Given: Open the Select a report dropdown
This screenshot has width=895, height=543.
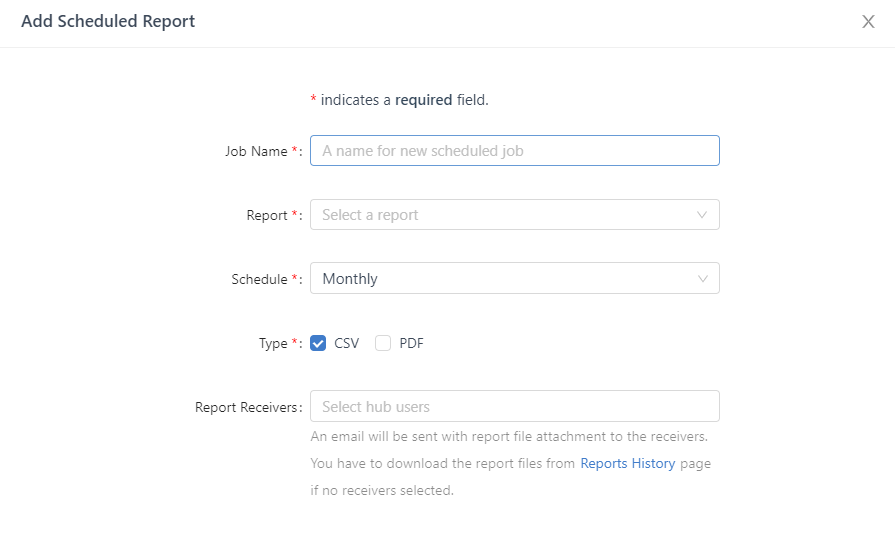Looking at the screenshot, I should tap(500, 215).
